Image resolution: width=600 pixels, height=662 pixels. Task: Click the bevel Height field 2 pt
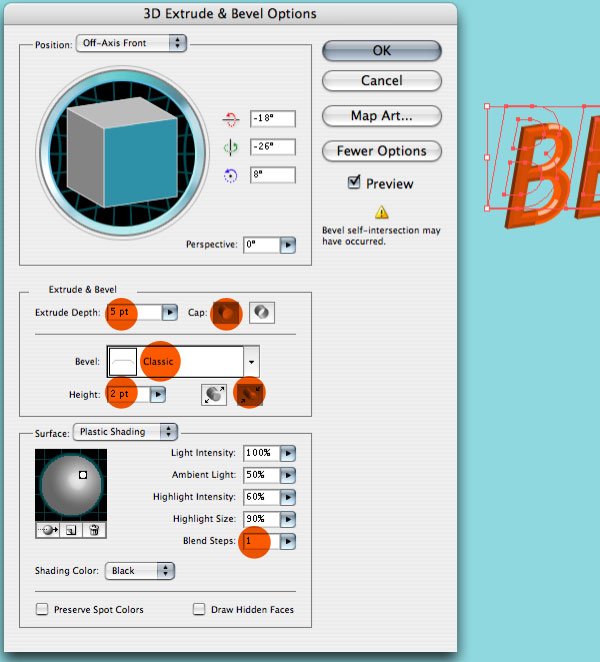[129, 394]
